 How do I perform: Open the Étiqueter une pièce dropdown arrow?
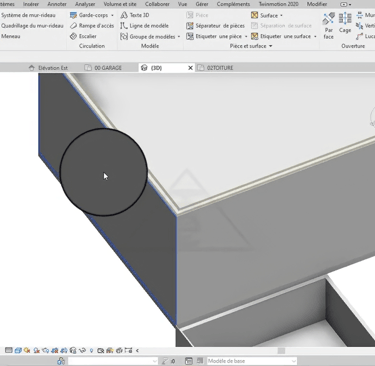click(x=246, y=36)
